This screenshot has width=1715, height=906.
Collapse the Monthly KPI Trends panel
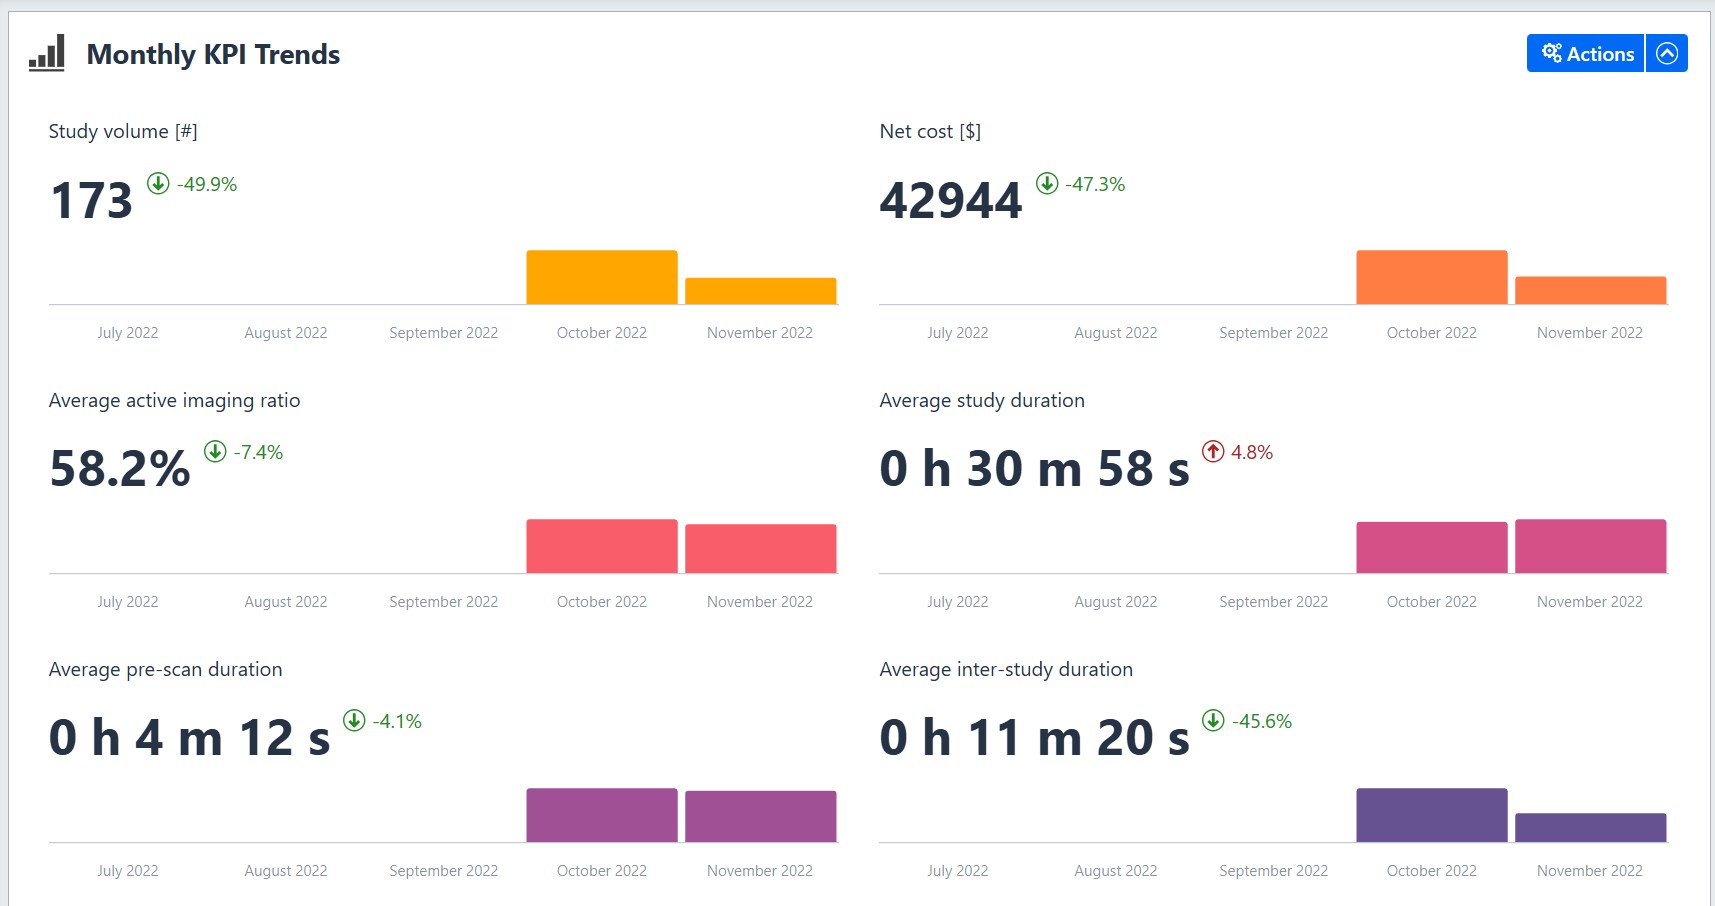1667,53
